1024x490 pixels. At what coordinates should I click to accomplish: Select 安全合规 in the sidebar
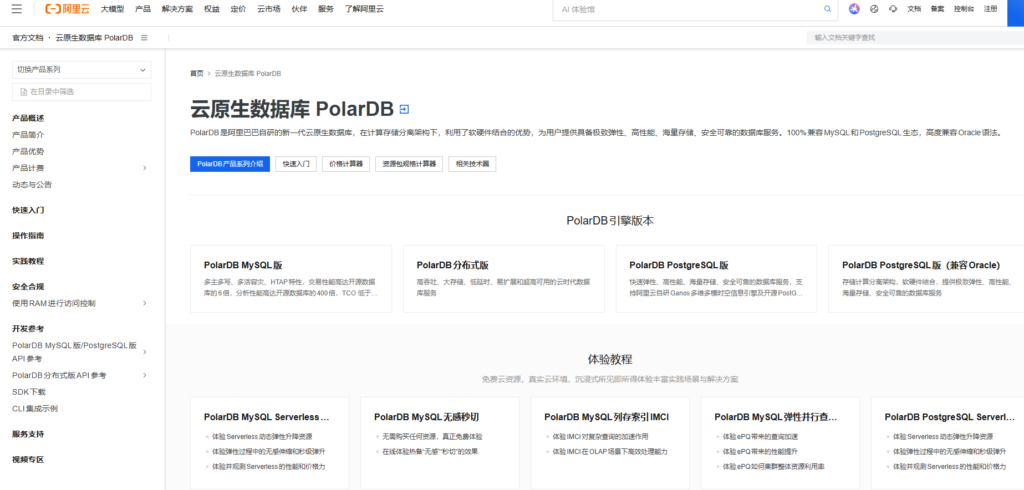28,286
